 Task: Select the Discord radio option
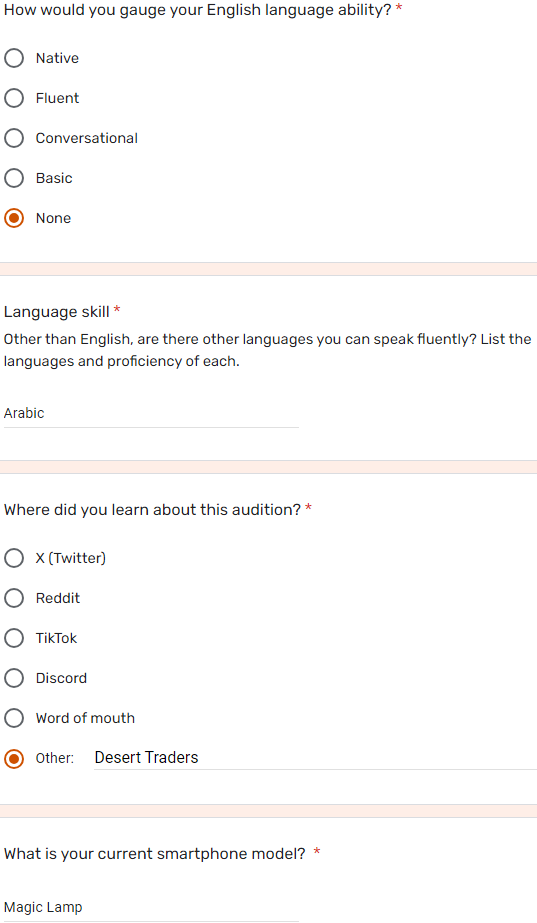[x=14, y=678]
